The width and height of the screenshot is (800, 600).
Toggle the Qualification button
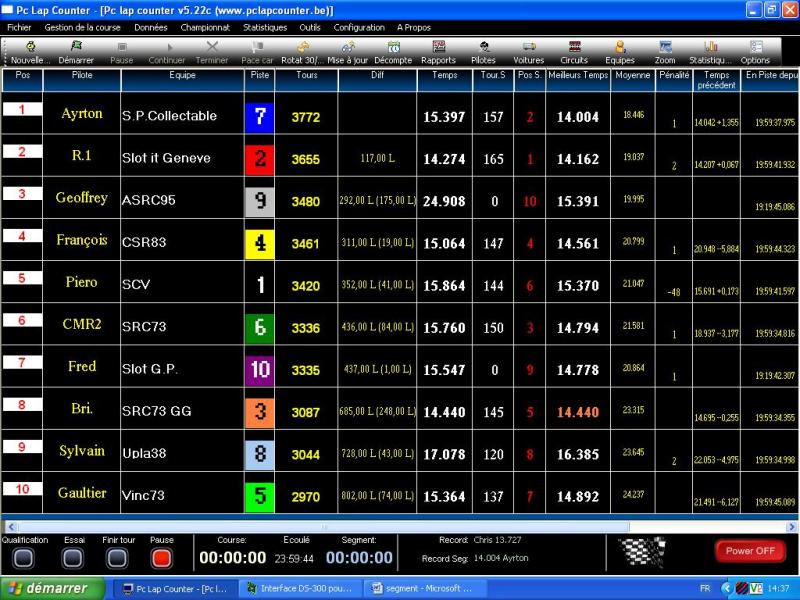point(23,558)
